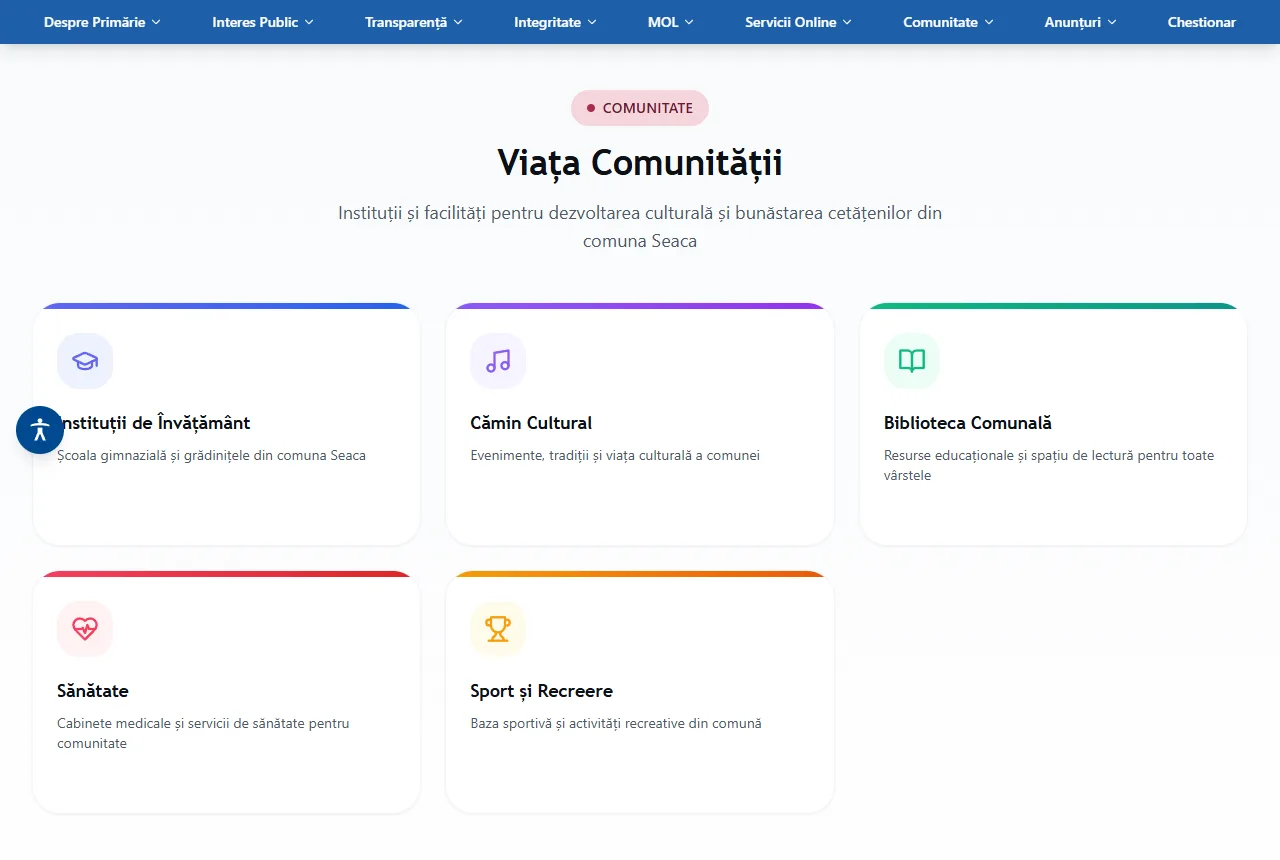Click the "Resurse educaționale și spațiu de lectură" description
This screenshot has height=860, width=1280.
1049,466
